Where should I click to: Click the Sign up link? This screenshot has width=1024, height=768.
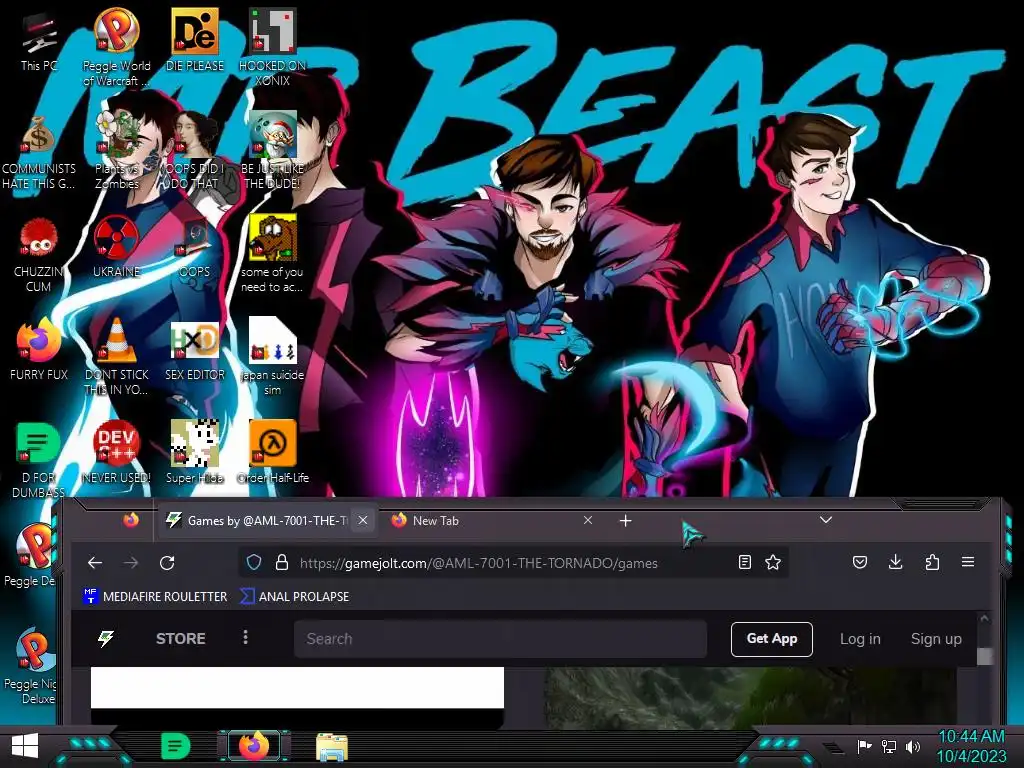click(x=936, y=639)
